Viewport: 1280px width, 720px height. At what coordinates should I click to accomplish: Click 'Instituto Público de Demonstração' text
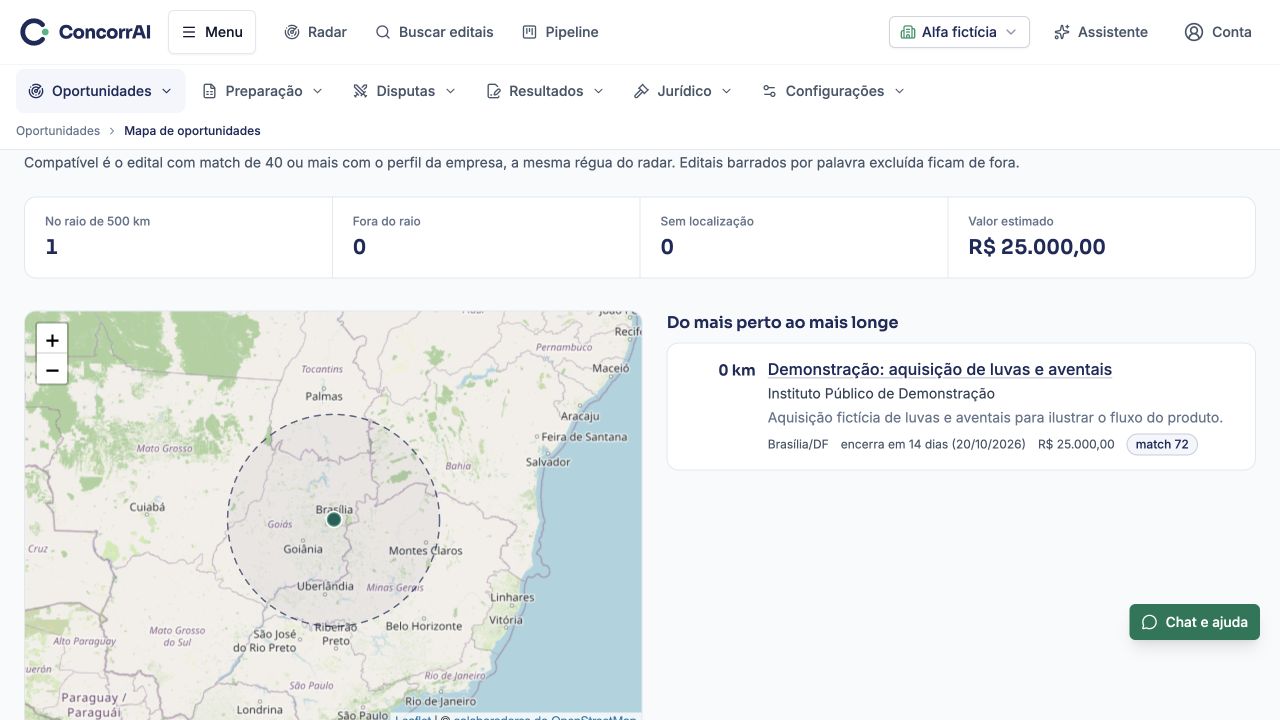pyautogui.click(x=881, y=394)
